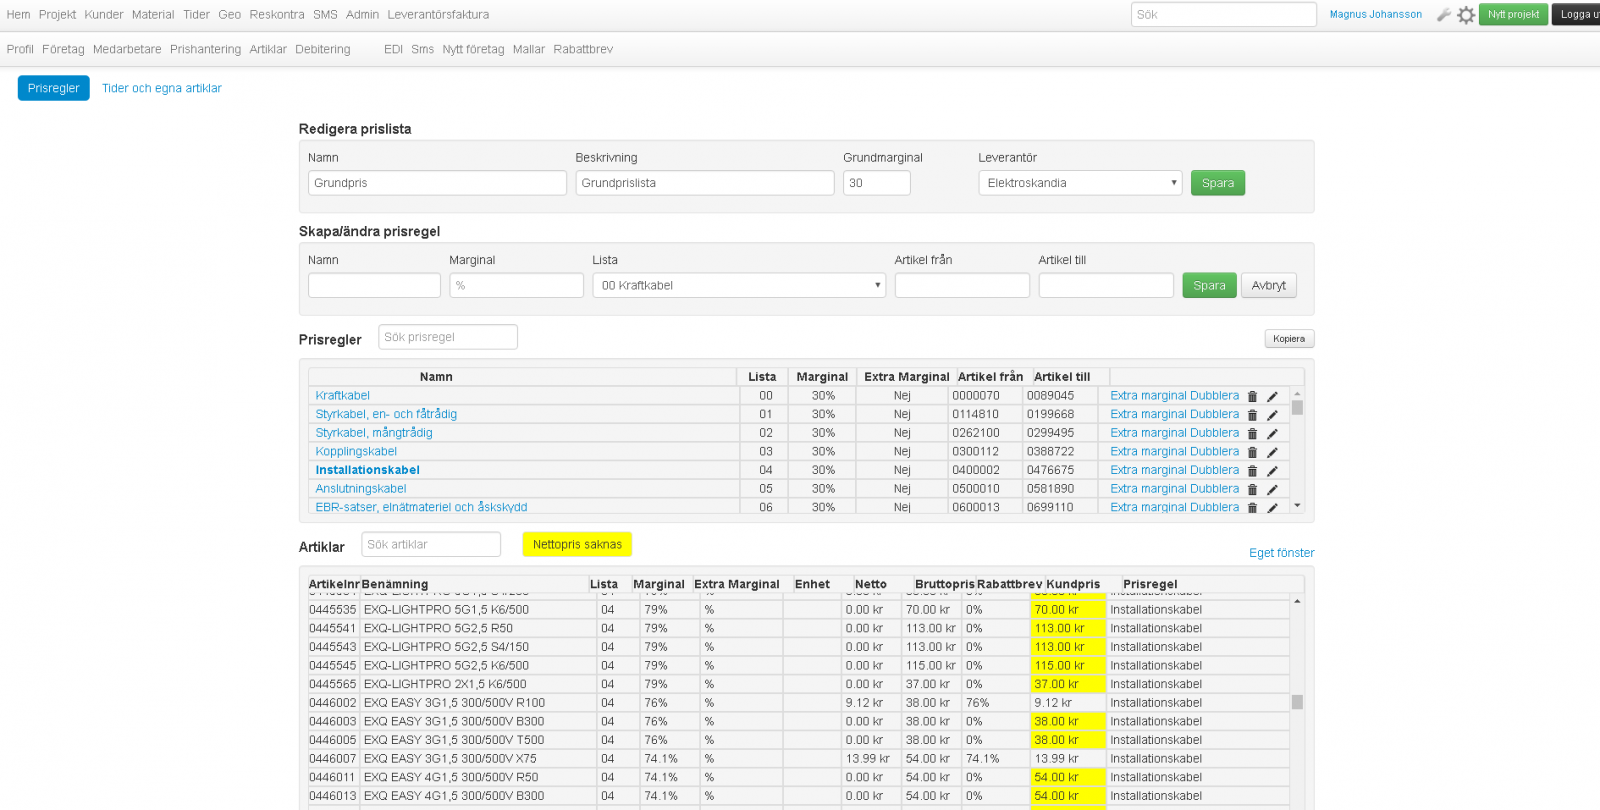Open the Kraftkabel rule link
Viewport: 1600px width, 810px height.
(343, 396)
